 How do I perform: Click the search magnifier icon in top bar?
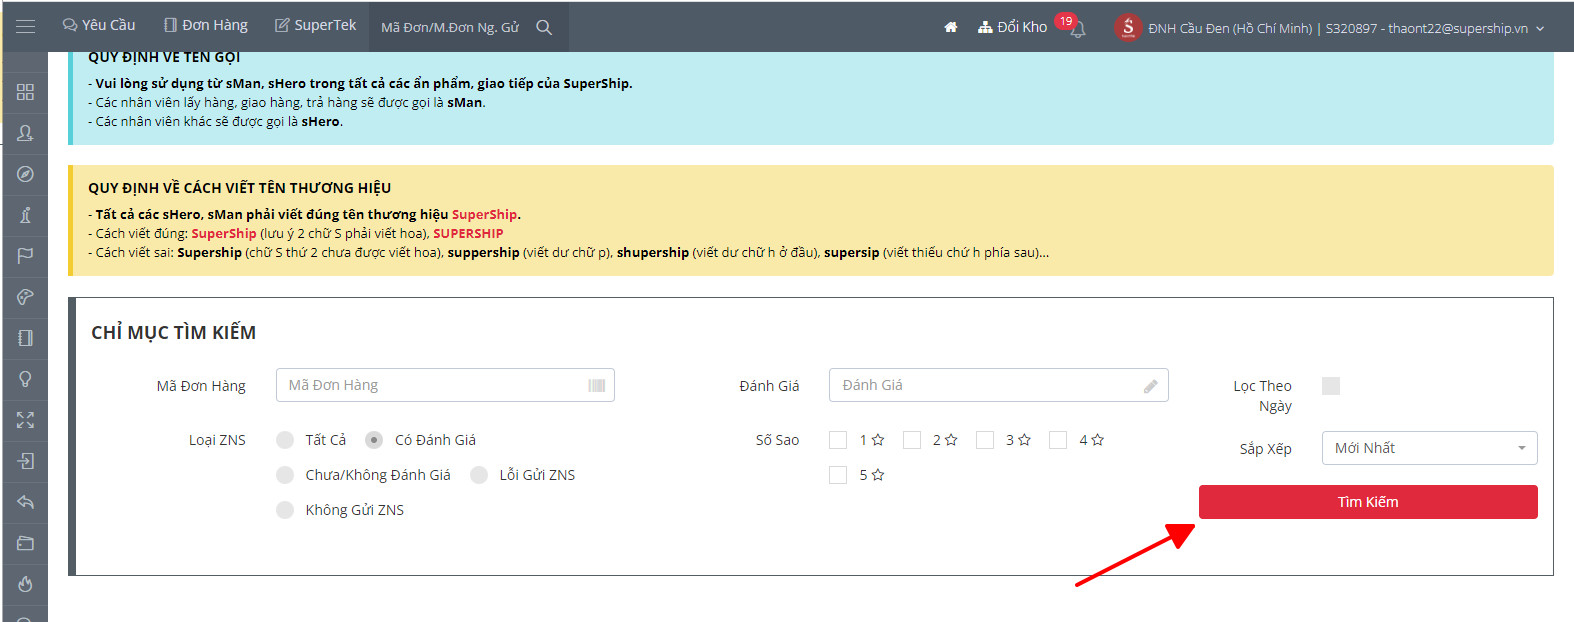[544, 27]
